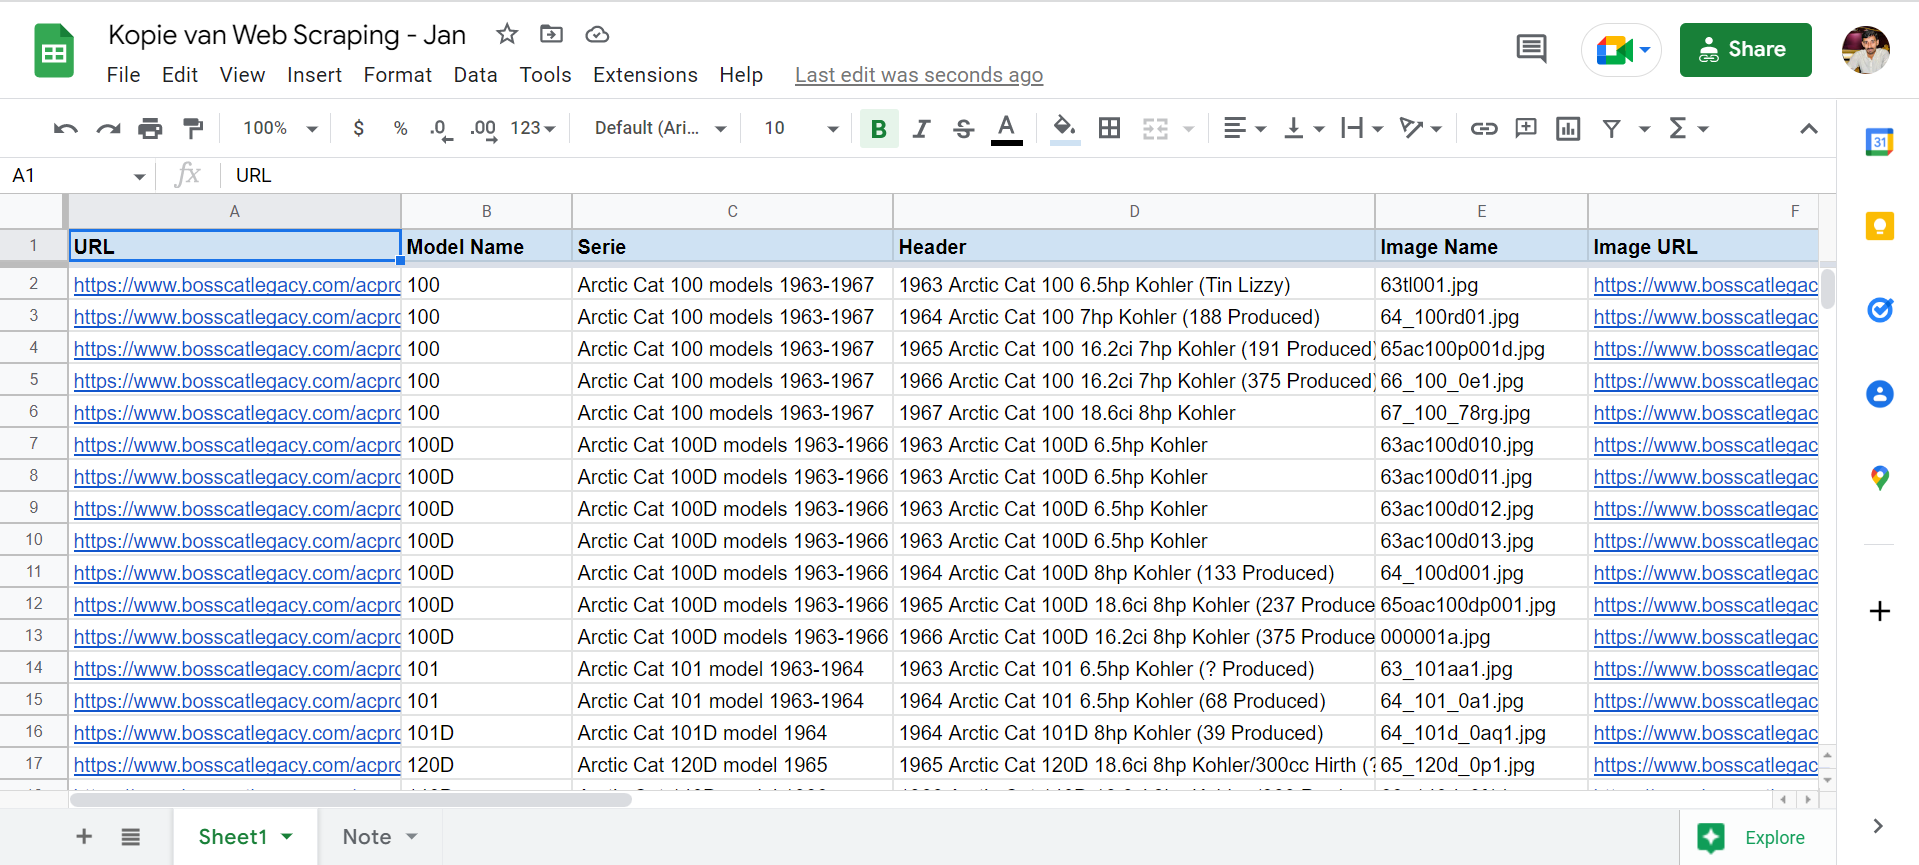Decrease decimal places
Viewport: 1919px width, 865px height.
click(x=441, y=129)
